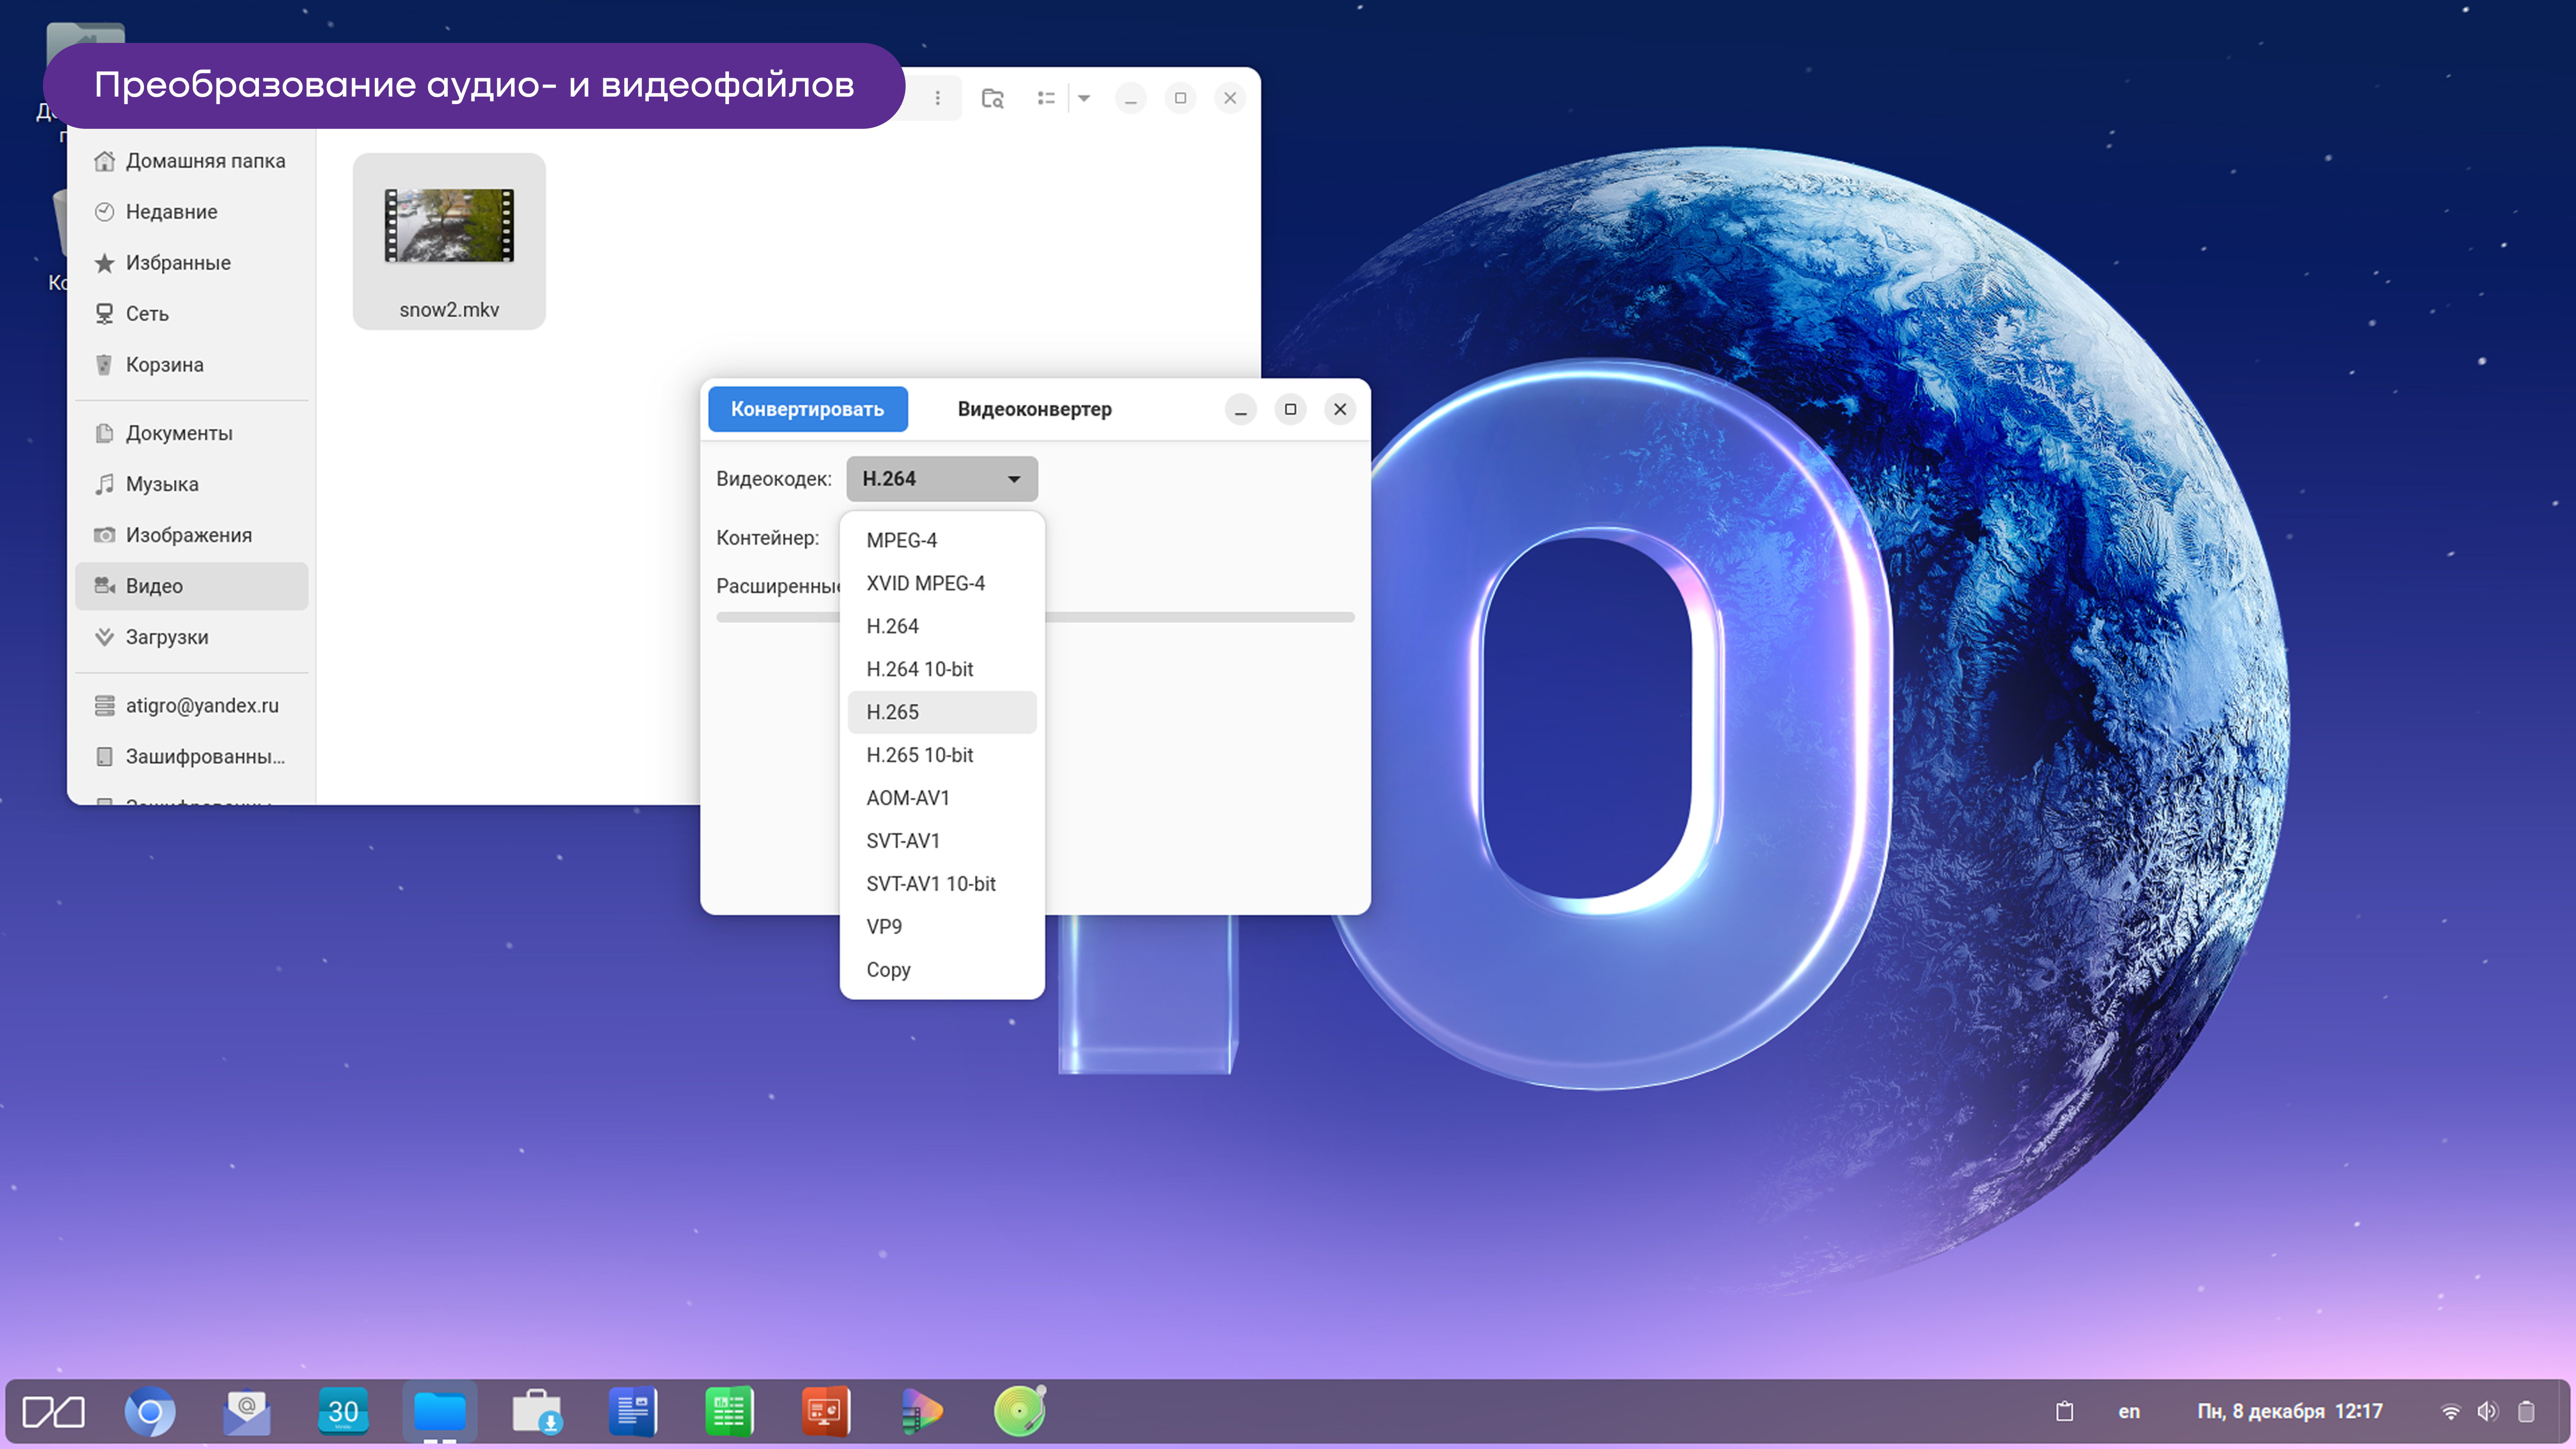This screenshot has height=1449, width=2576.
Task: Open the green spreadsheet app in taskbar
Action: pos(729,1411)
